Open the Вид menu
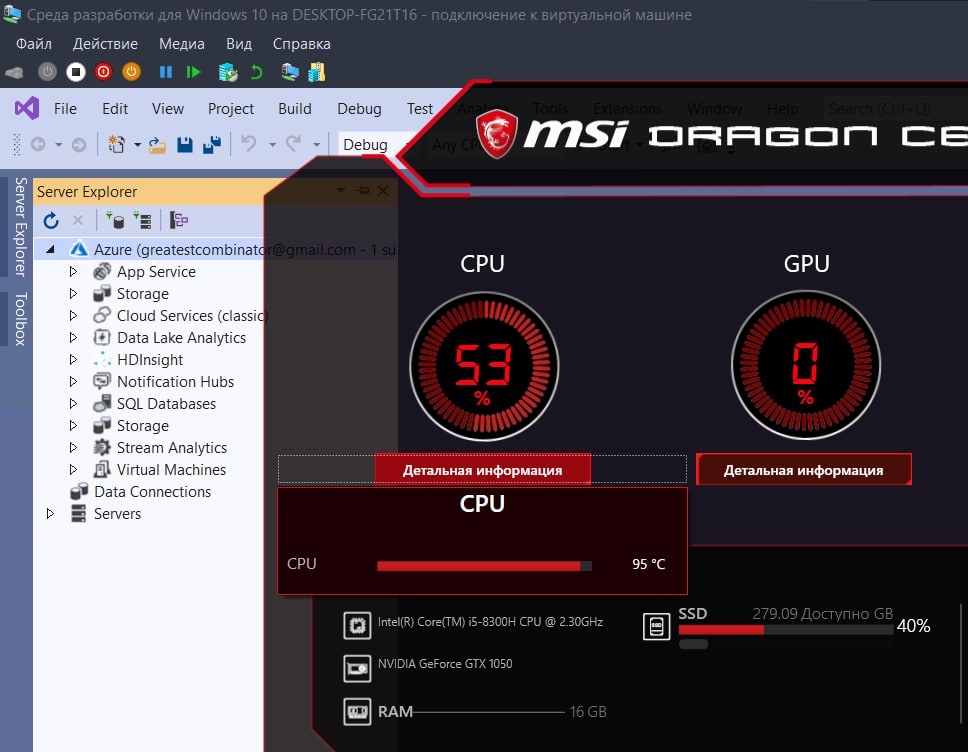This screenshot has height=752, width=968. point(239,44)
